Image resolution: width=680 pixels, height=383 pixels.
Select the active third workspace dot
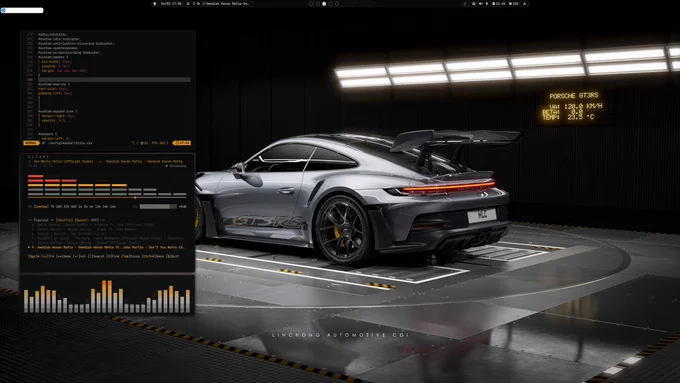[x=324, y=3]
